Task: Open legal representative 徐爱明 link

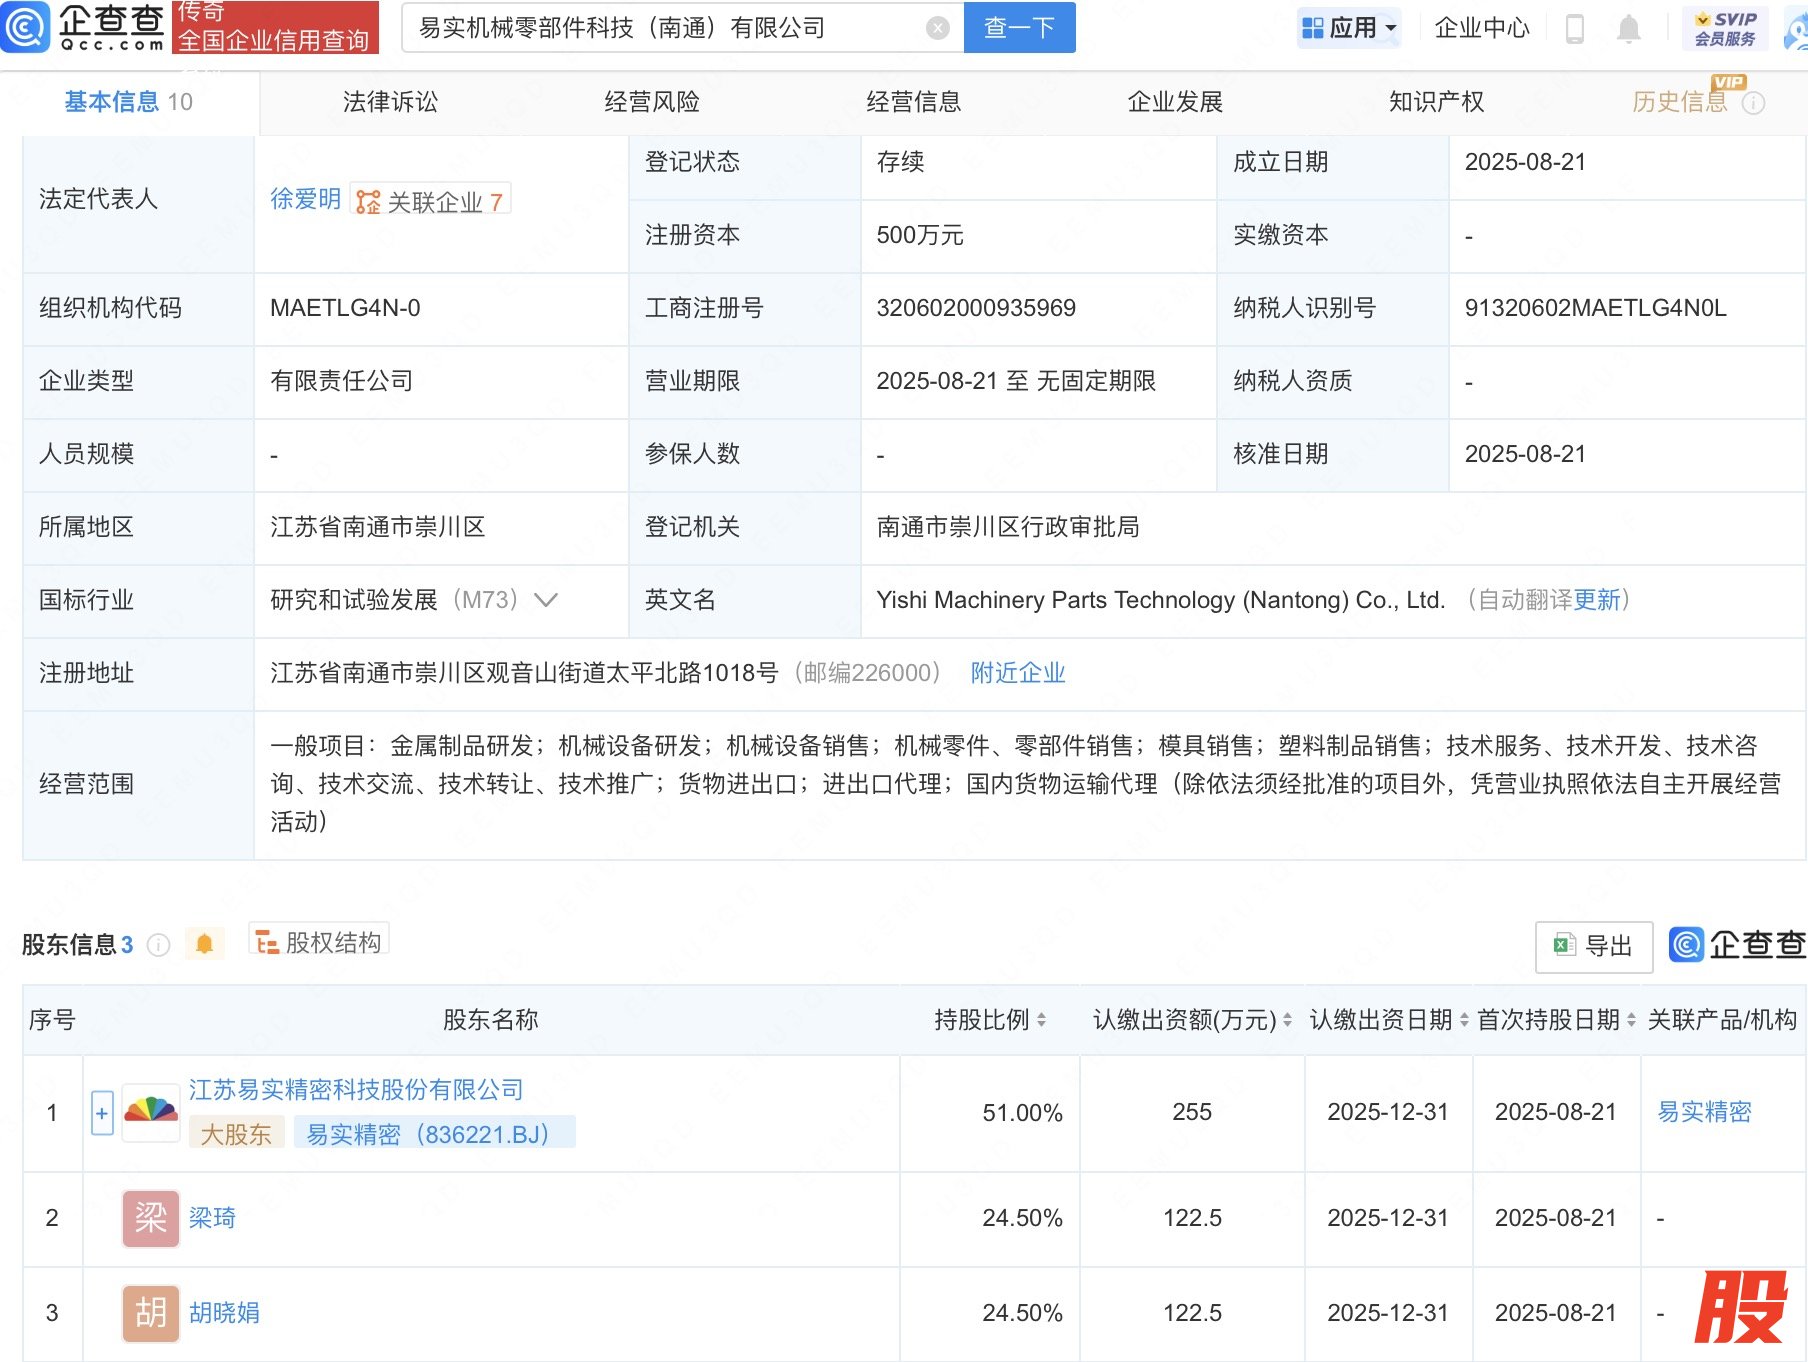Action: pos(305,199)
